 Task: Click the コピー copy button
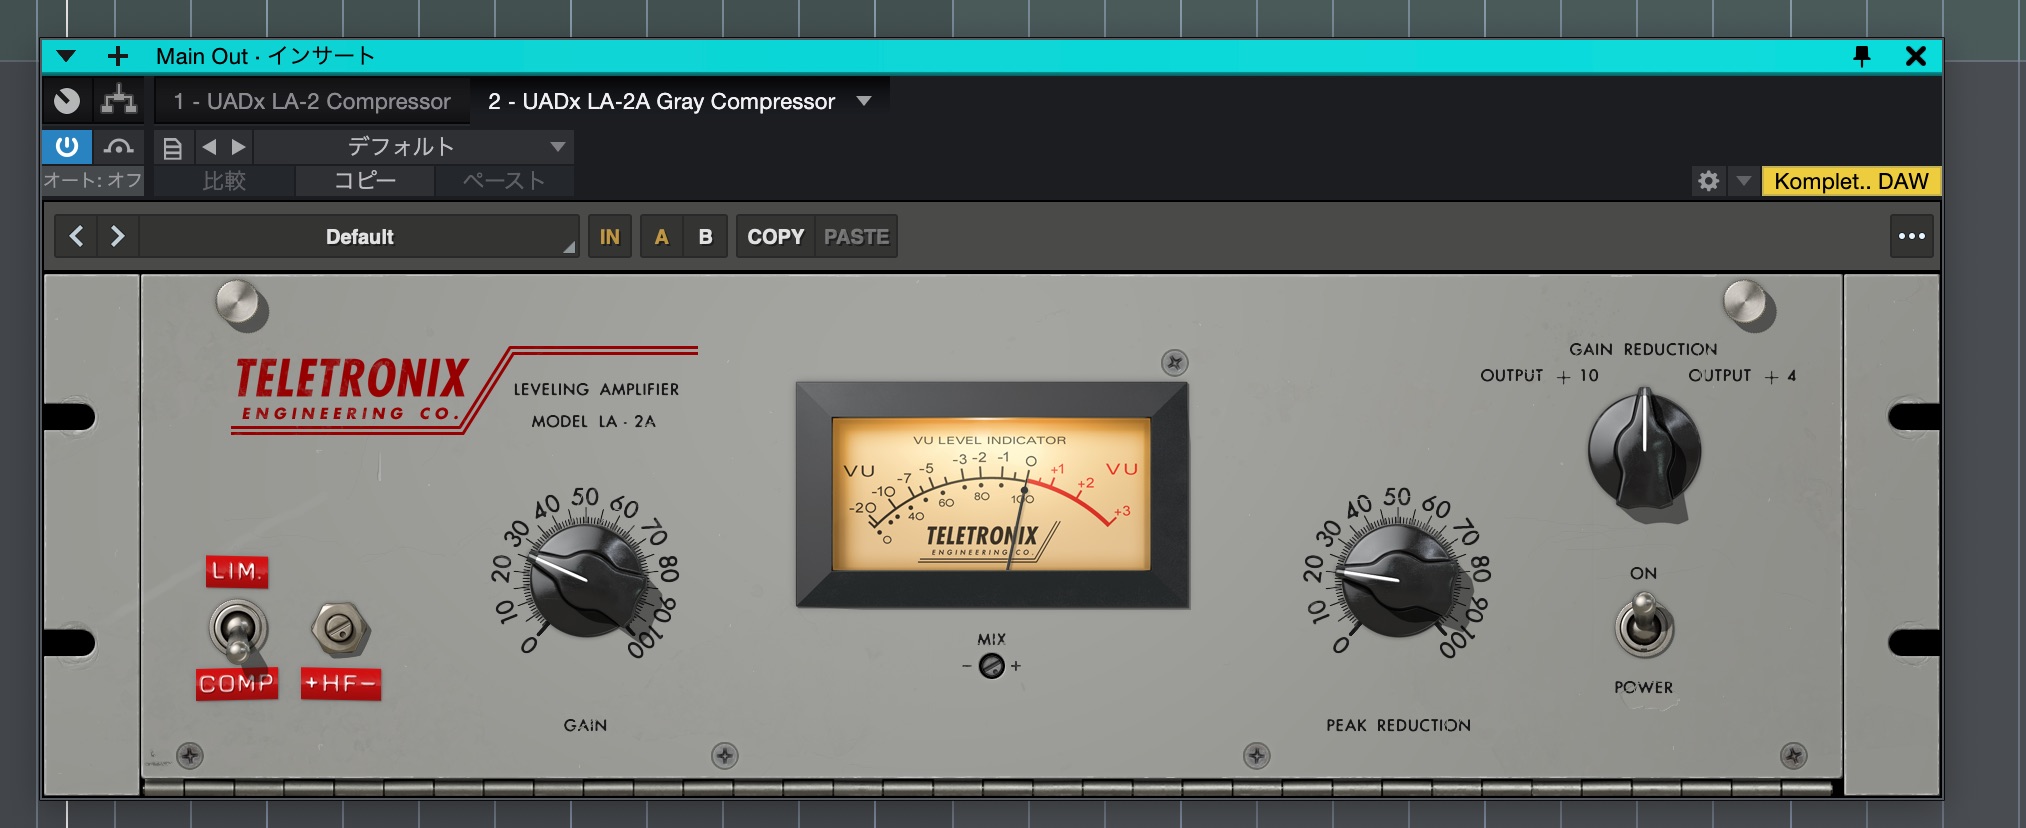(365, 180)
